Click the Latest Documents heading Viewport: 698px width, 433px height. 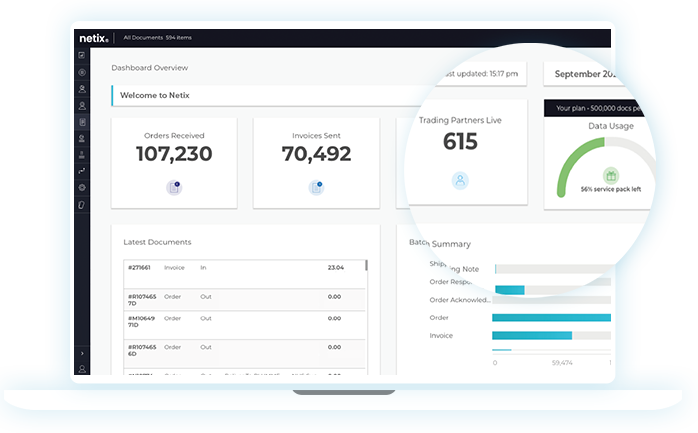pos(157,242)
